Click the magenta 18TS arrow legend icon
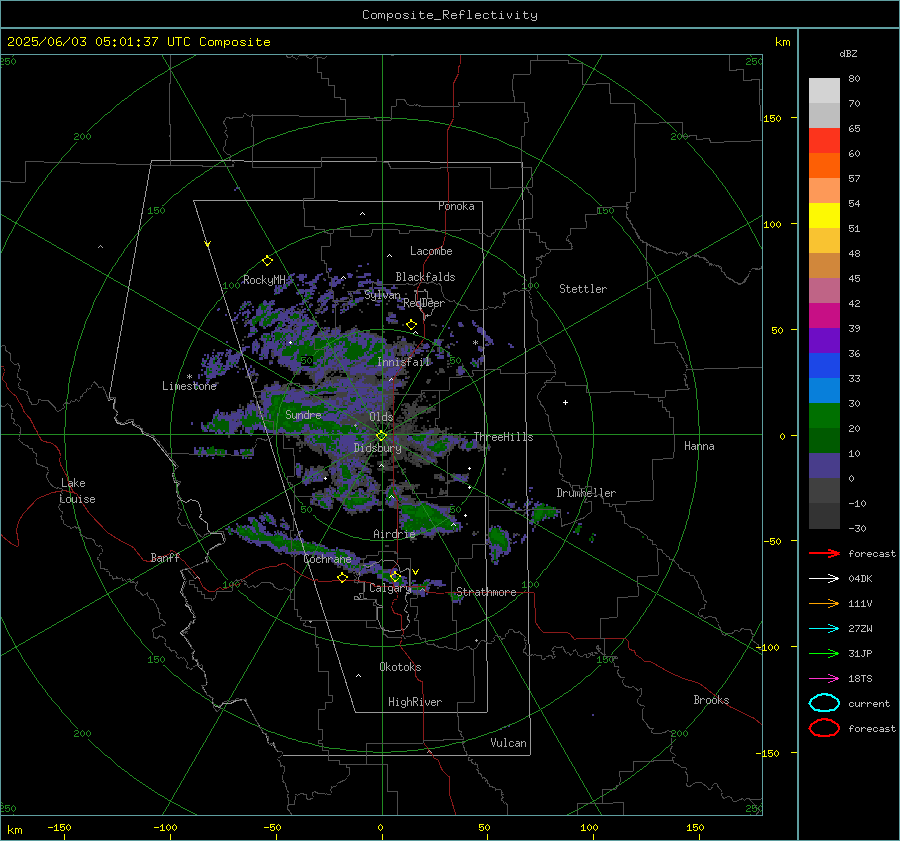Screen dimensions: 900x841 (824, 679)
